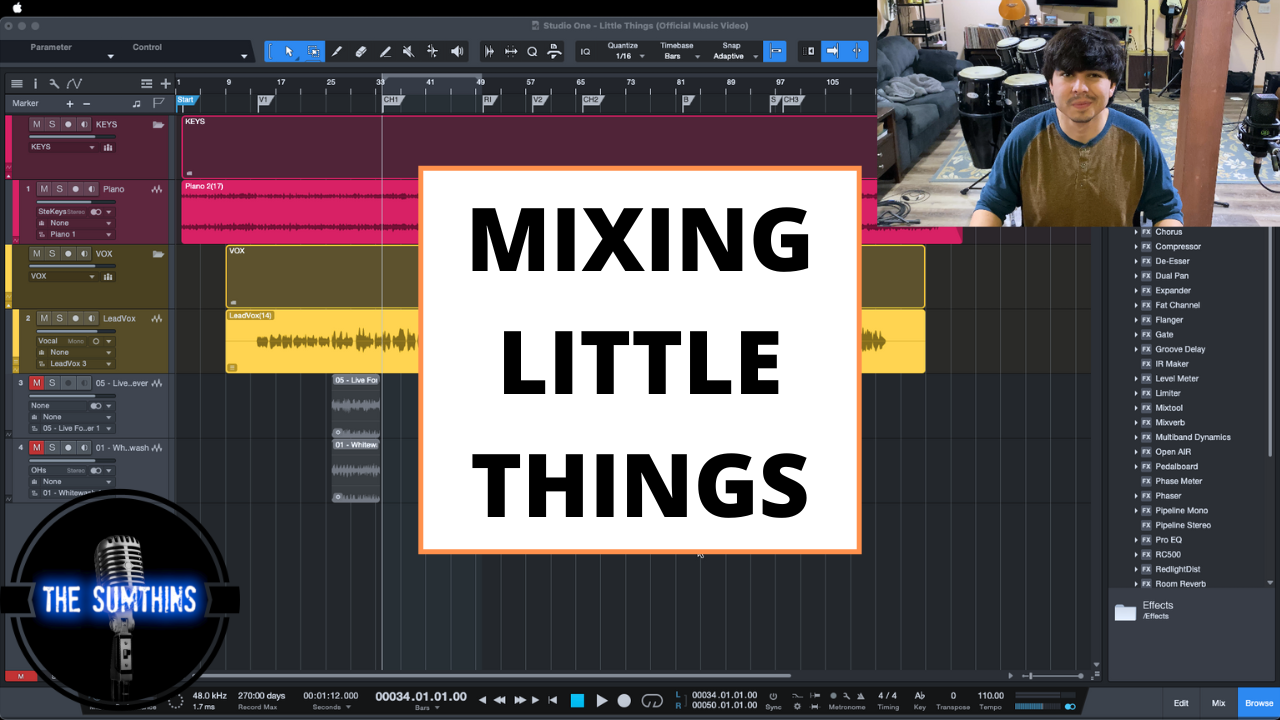Switch to the Browse view

[1259, 703]
